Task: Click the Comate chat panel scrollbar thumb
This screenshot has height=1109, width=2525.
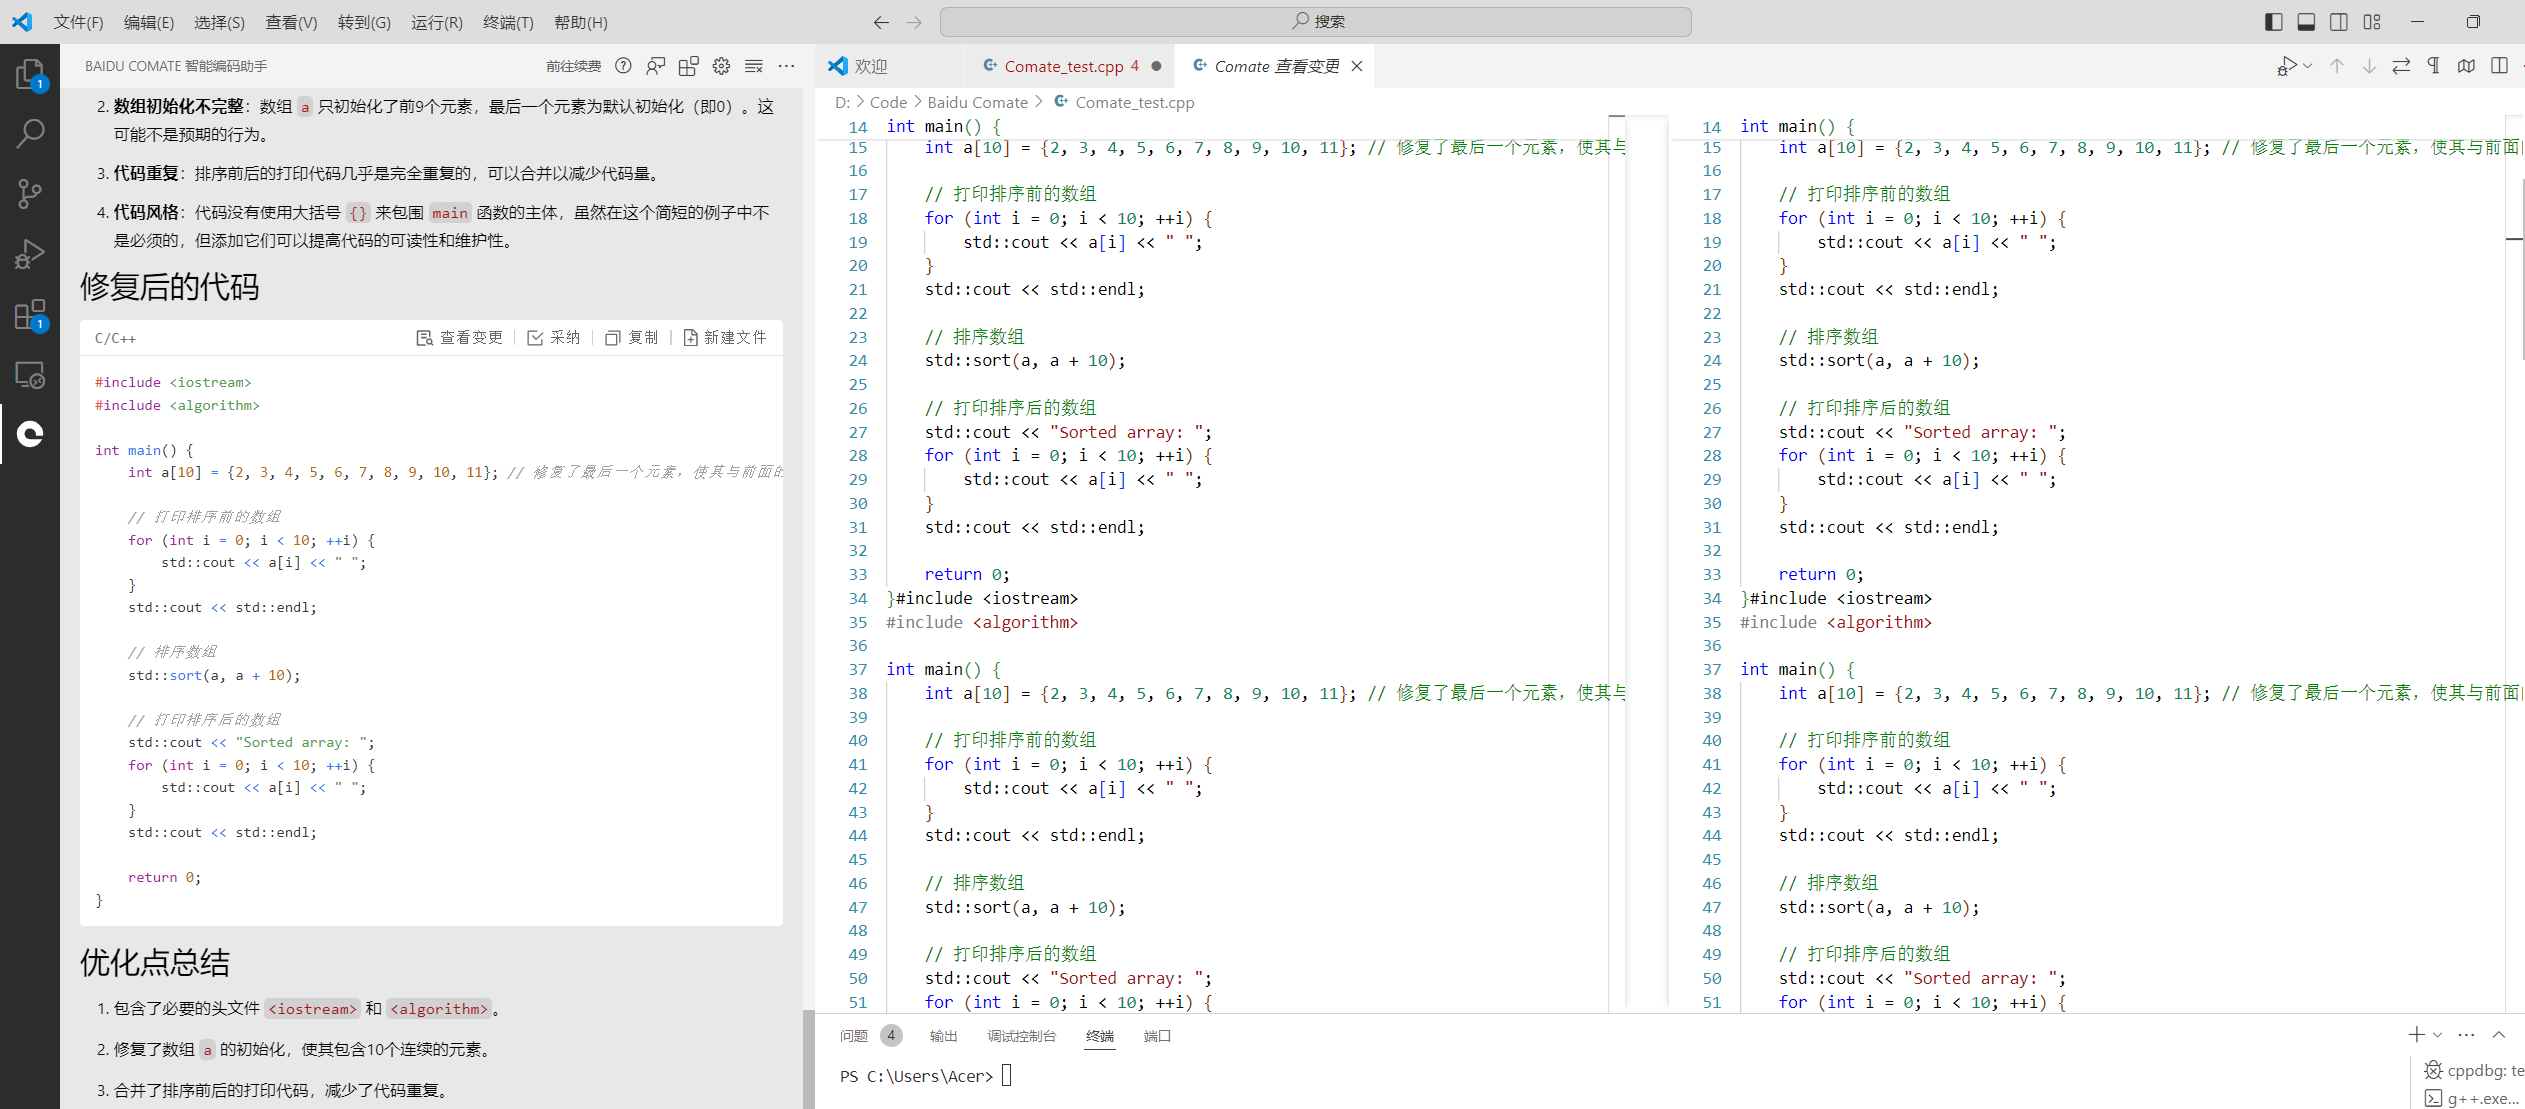Action: 808,1059
